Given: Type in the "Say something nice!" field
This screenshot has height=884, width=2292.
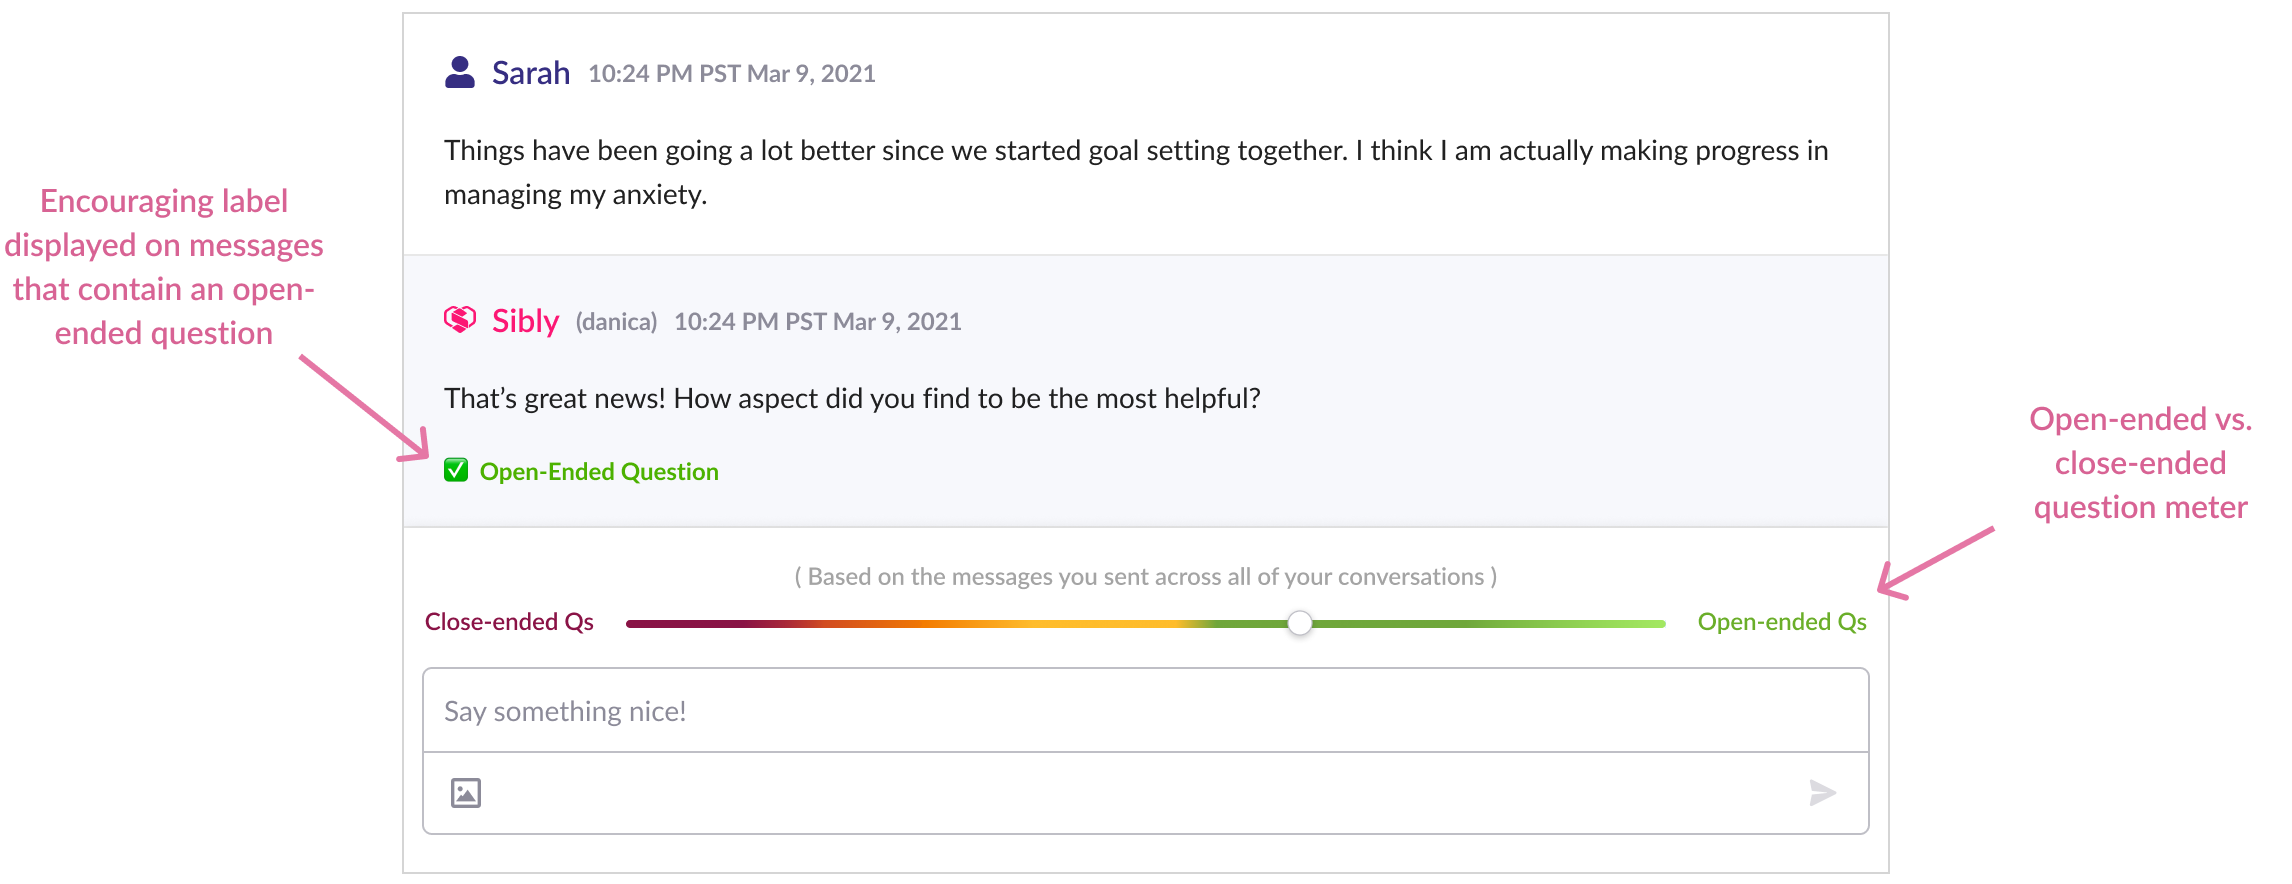Looking at the screenshot, I should point(1145,711).
